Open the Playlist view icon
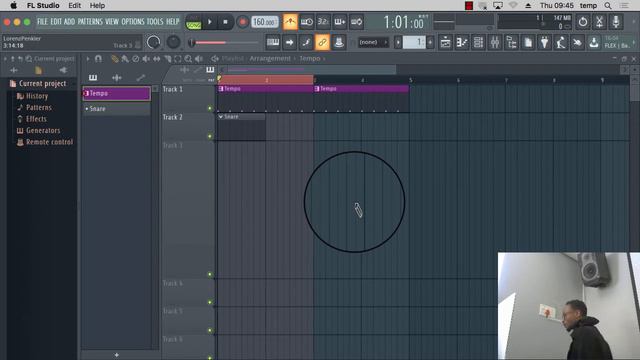 pyautogui.click(x=445, y=42)
